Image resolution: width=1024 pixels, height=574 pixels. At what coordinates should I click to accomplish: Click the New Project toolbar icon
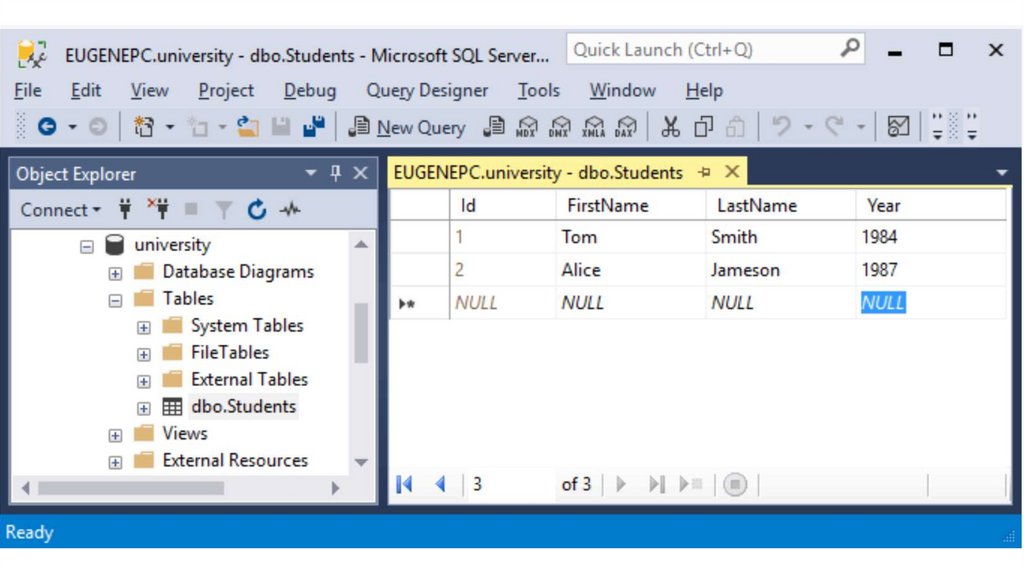click(144, 126)
